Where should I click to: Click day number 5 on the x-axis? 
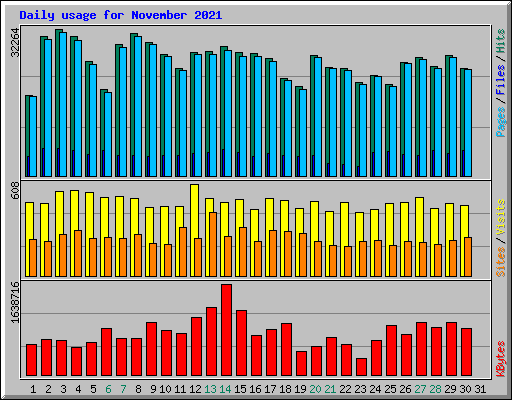click(93, 389)
